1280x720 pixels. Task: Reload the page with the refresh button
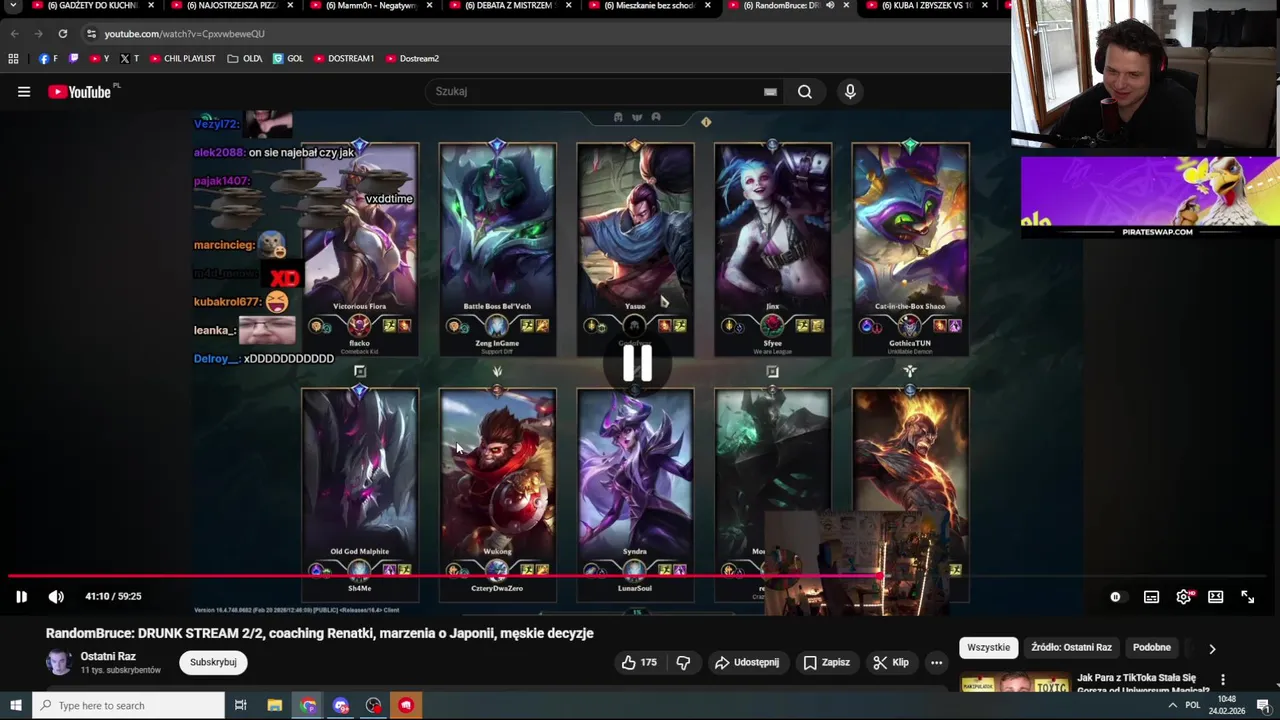62,34
